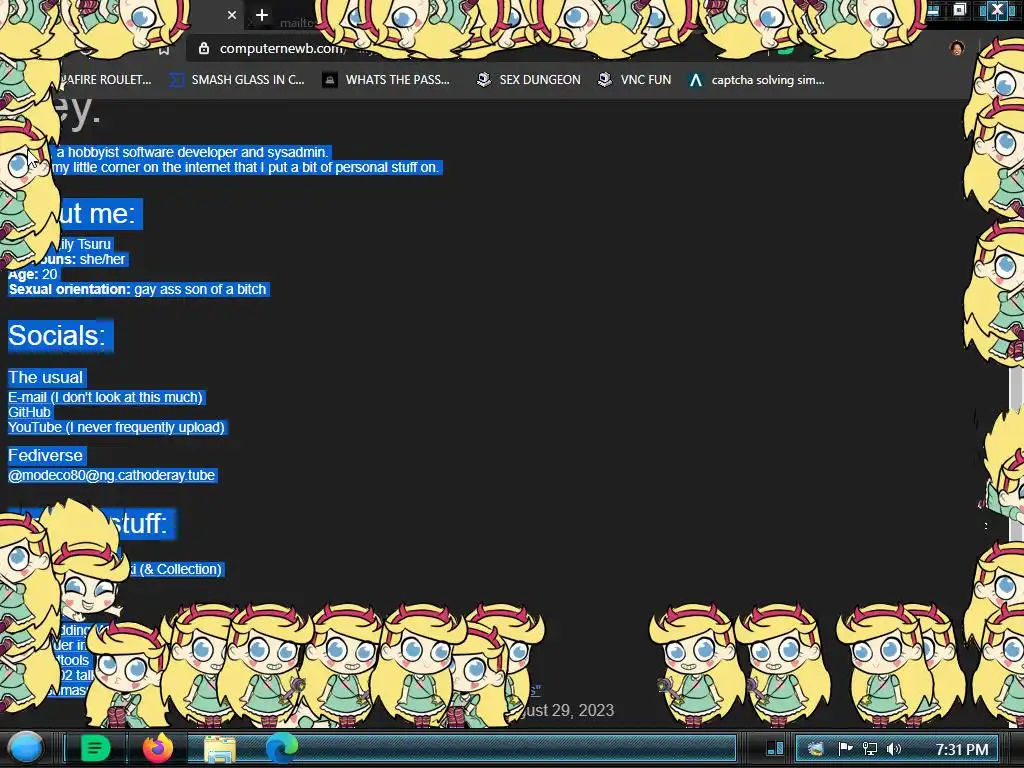Open Microsoft Edge from the taskbar

pos(281,748)
